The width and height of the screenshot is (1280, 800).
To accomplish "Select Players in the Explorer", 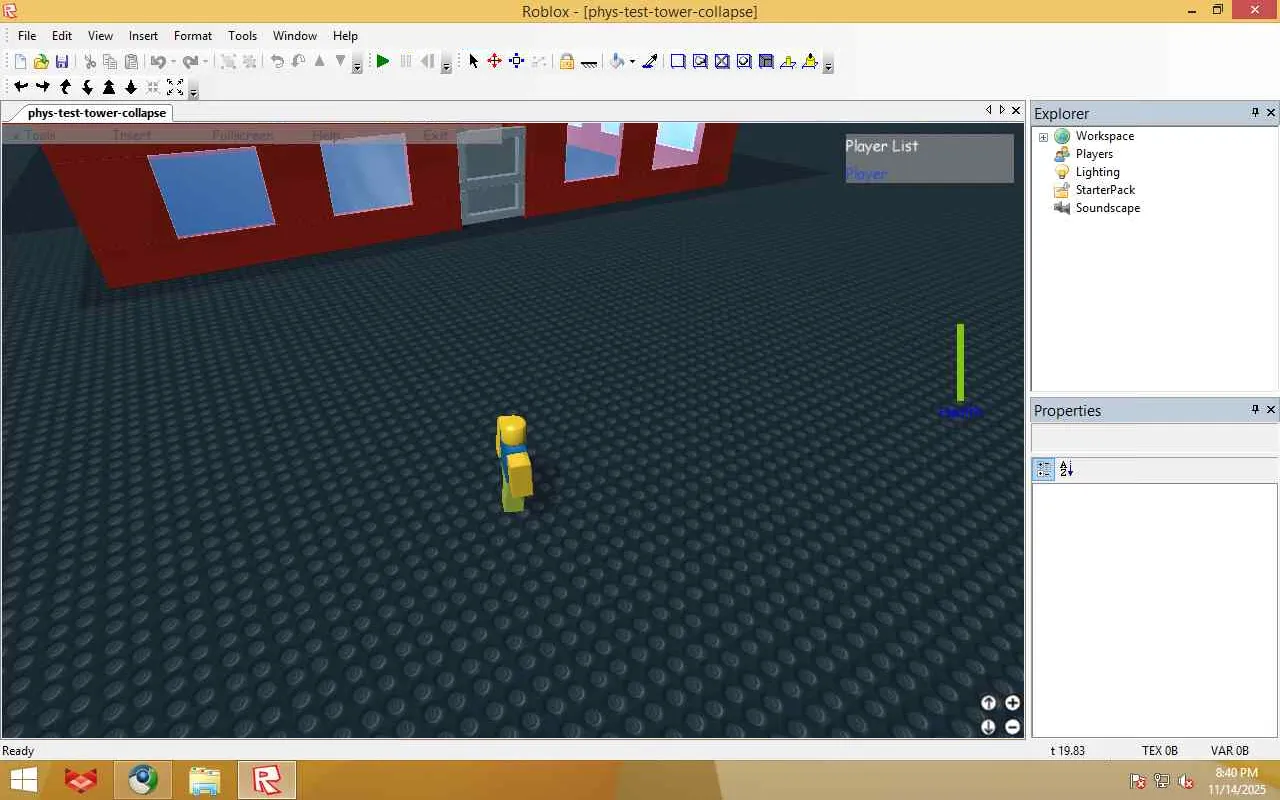I will (x=1094, y=154).
